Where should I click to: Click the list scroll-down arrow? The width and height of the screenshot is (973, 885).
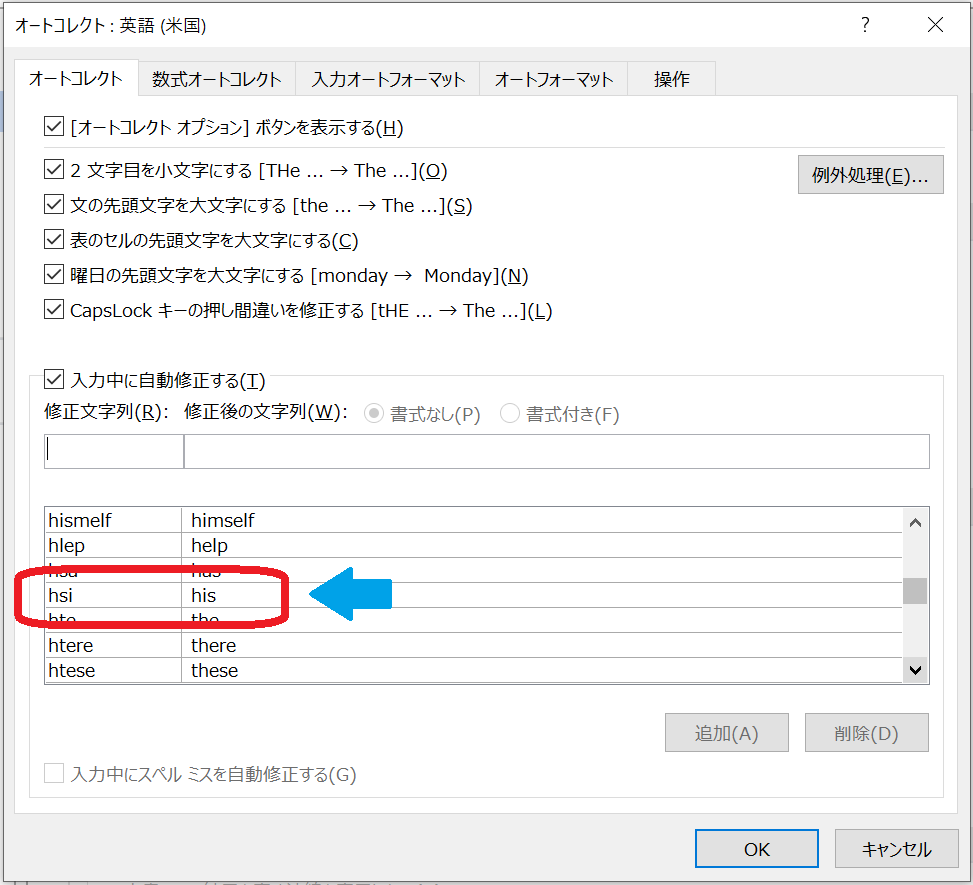pos(915,670)
